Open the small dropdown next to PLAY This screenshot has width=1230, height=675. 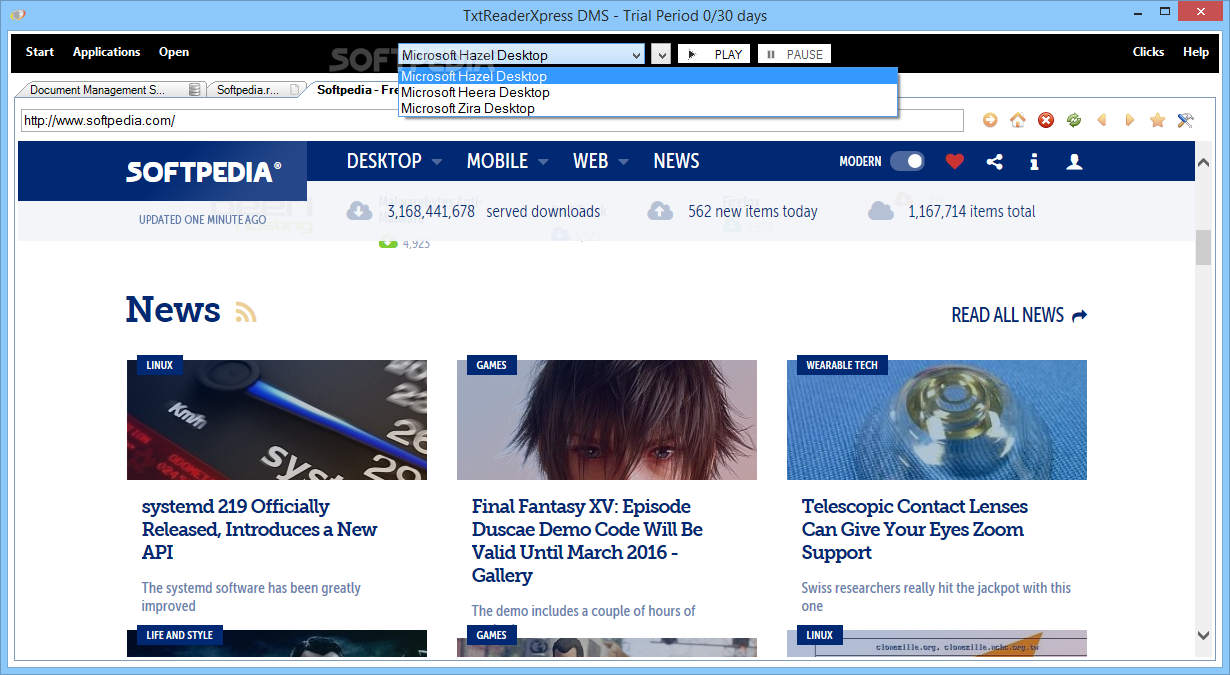click(x=661, y=55)
